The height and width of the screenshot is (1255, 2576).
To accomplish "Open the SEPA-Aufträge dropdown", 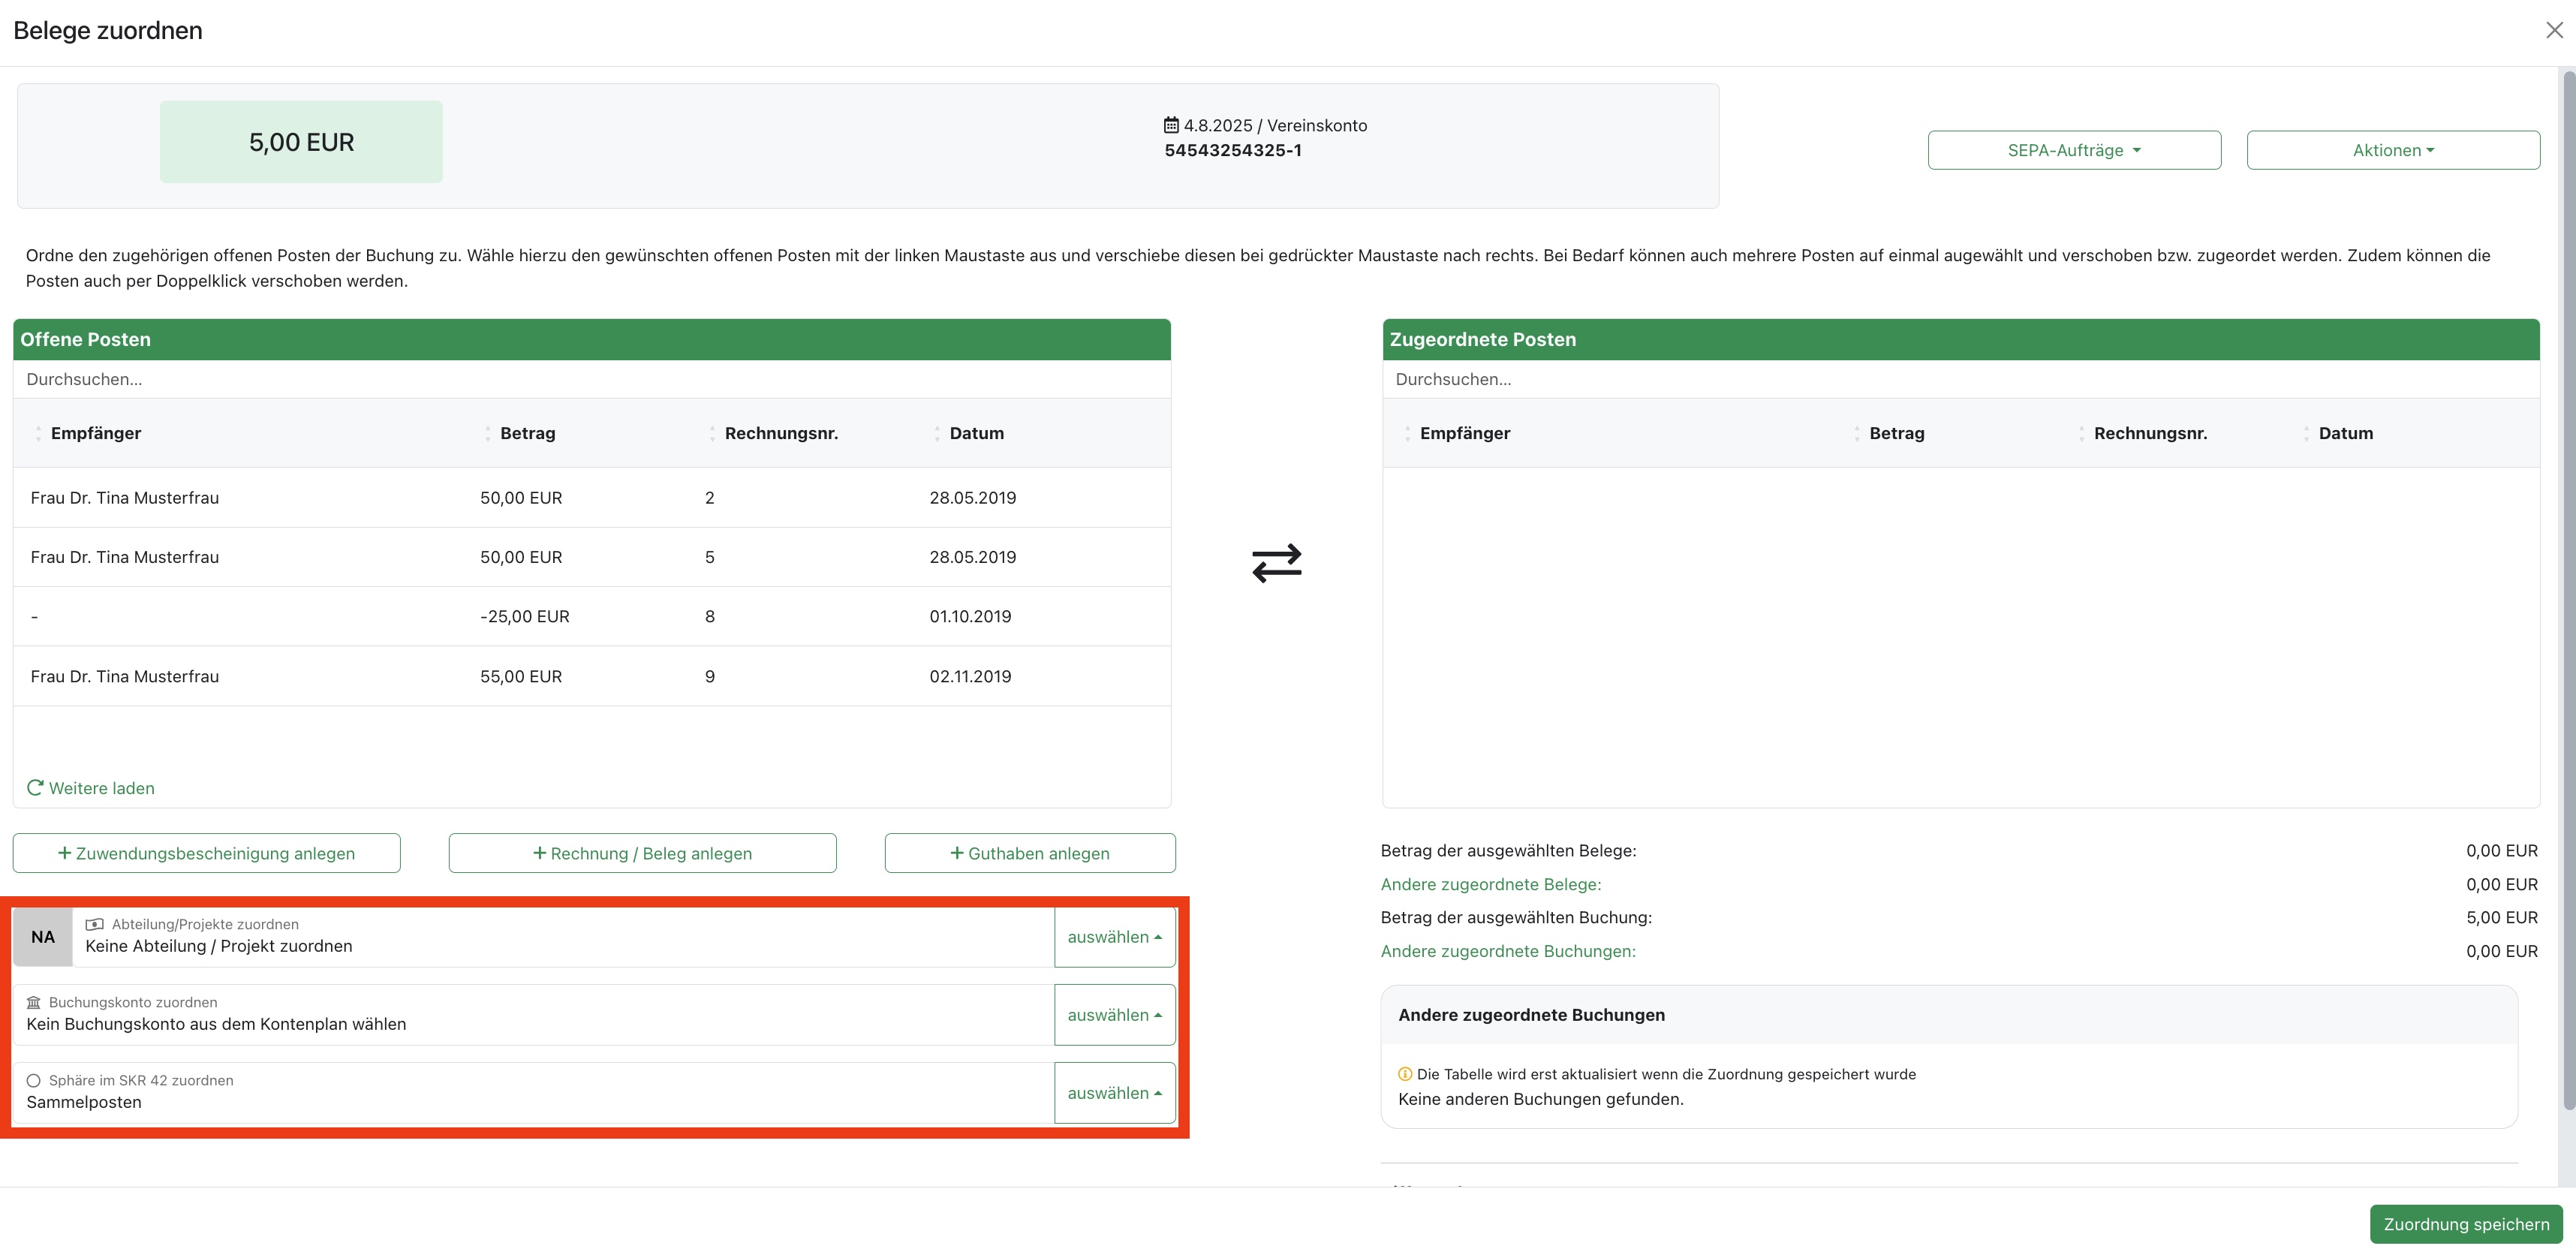I will click(2074, 150).
